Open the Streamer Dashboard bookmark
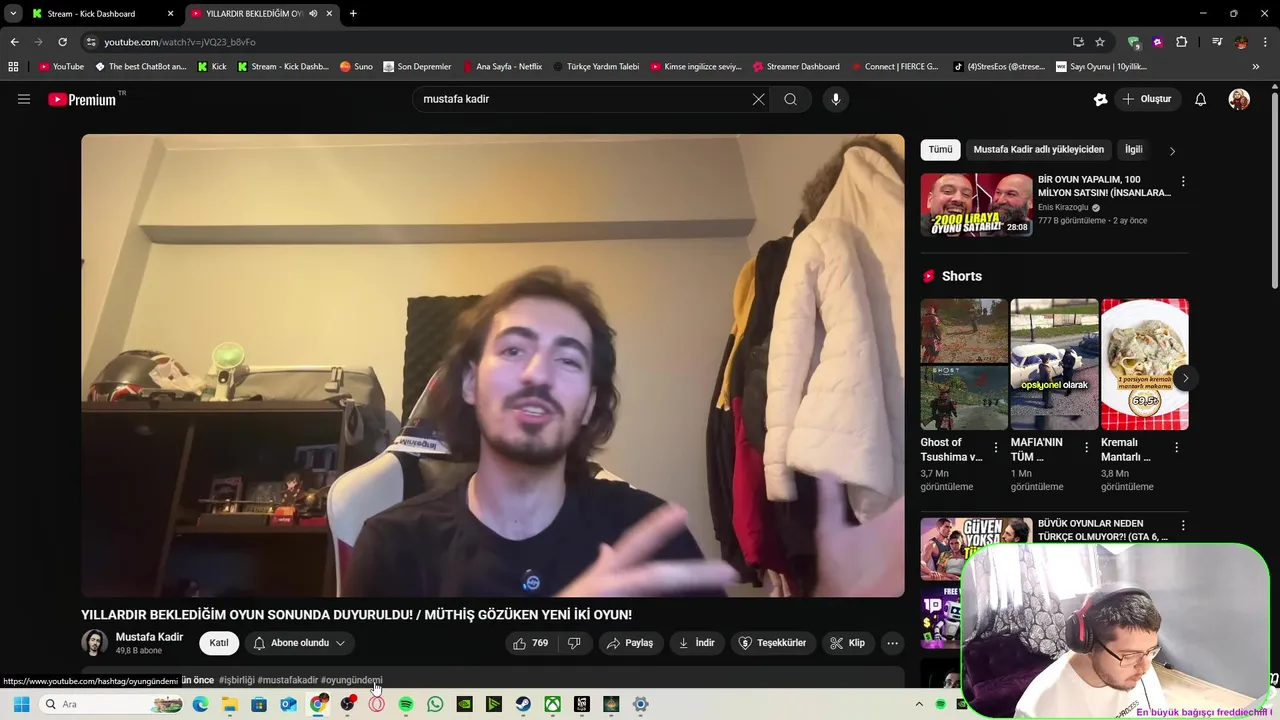The height and width of the screenshot is (720, 1280). pos(796,67)
